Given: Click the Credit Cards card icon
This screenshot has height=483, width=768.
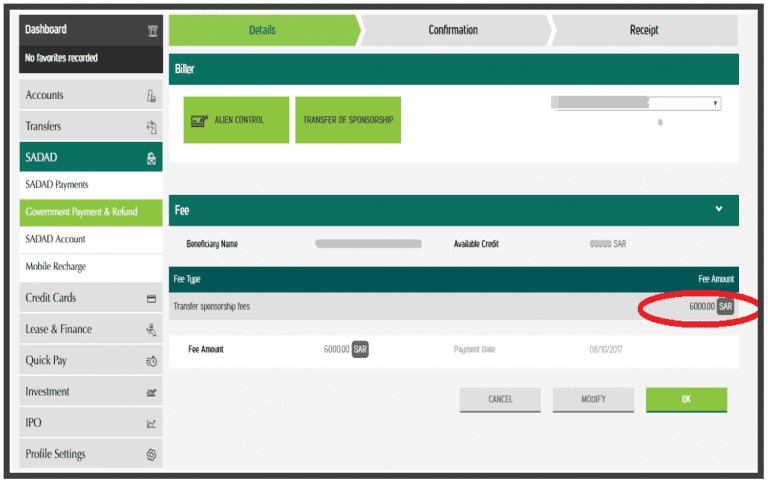Looking at the screenshot, I should click(151, 298).
